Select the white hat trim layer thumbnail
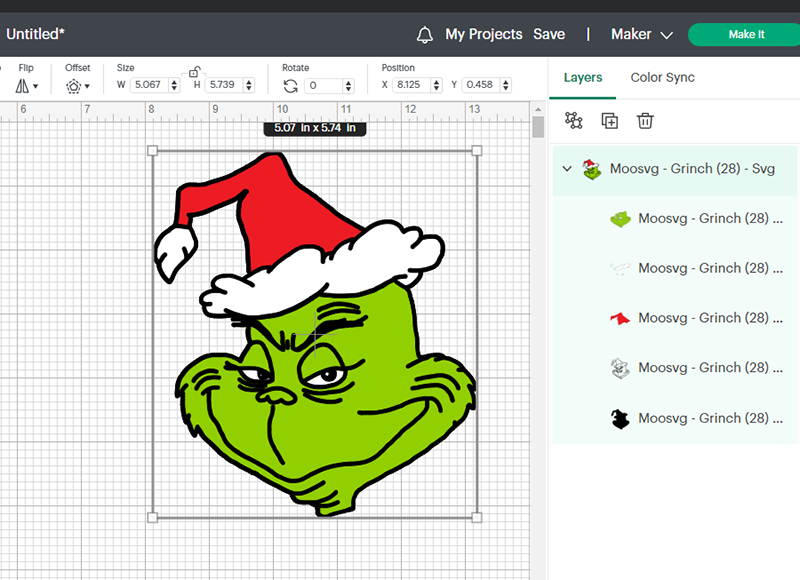The width and height of the screenshot is (800, 580). (x=620, y=268)
